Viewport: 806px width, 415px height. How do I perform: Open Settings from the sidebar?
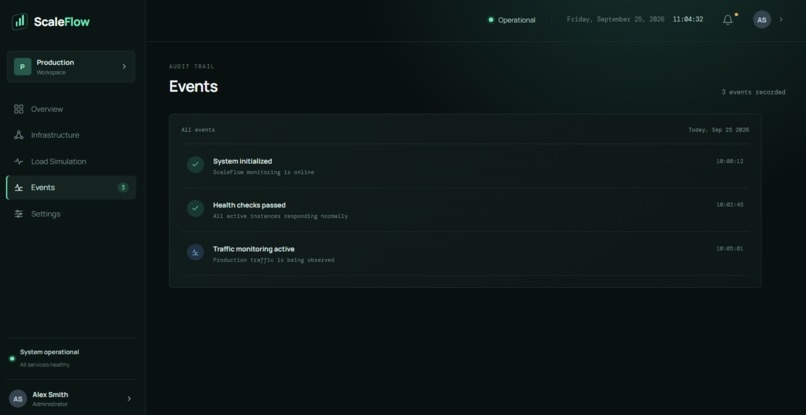coord(71,214)
